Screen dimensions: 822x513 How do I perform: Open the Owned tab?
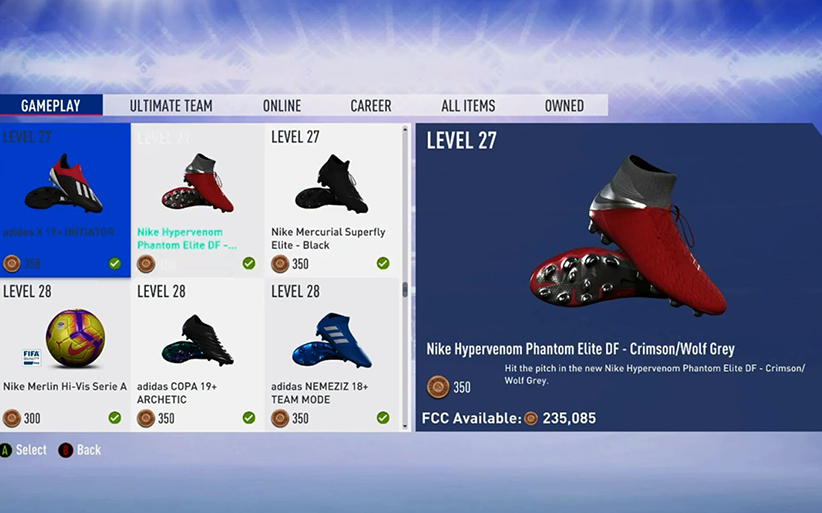click(564, 106)
